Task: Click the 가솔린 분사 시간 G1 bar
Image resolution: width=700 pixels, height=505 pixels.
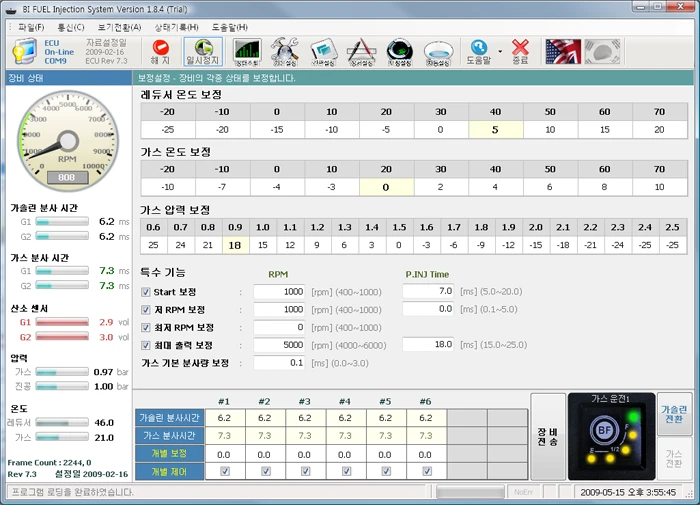Action: click(62, 221)
